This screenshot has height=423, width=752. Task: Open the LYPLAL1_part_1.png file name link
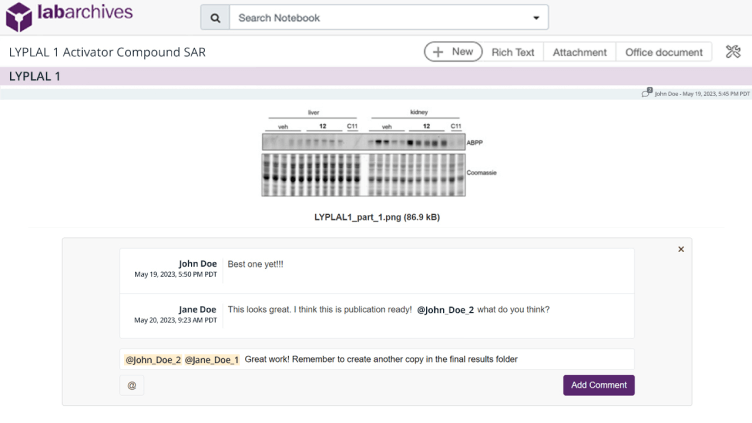point(376,216)
